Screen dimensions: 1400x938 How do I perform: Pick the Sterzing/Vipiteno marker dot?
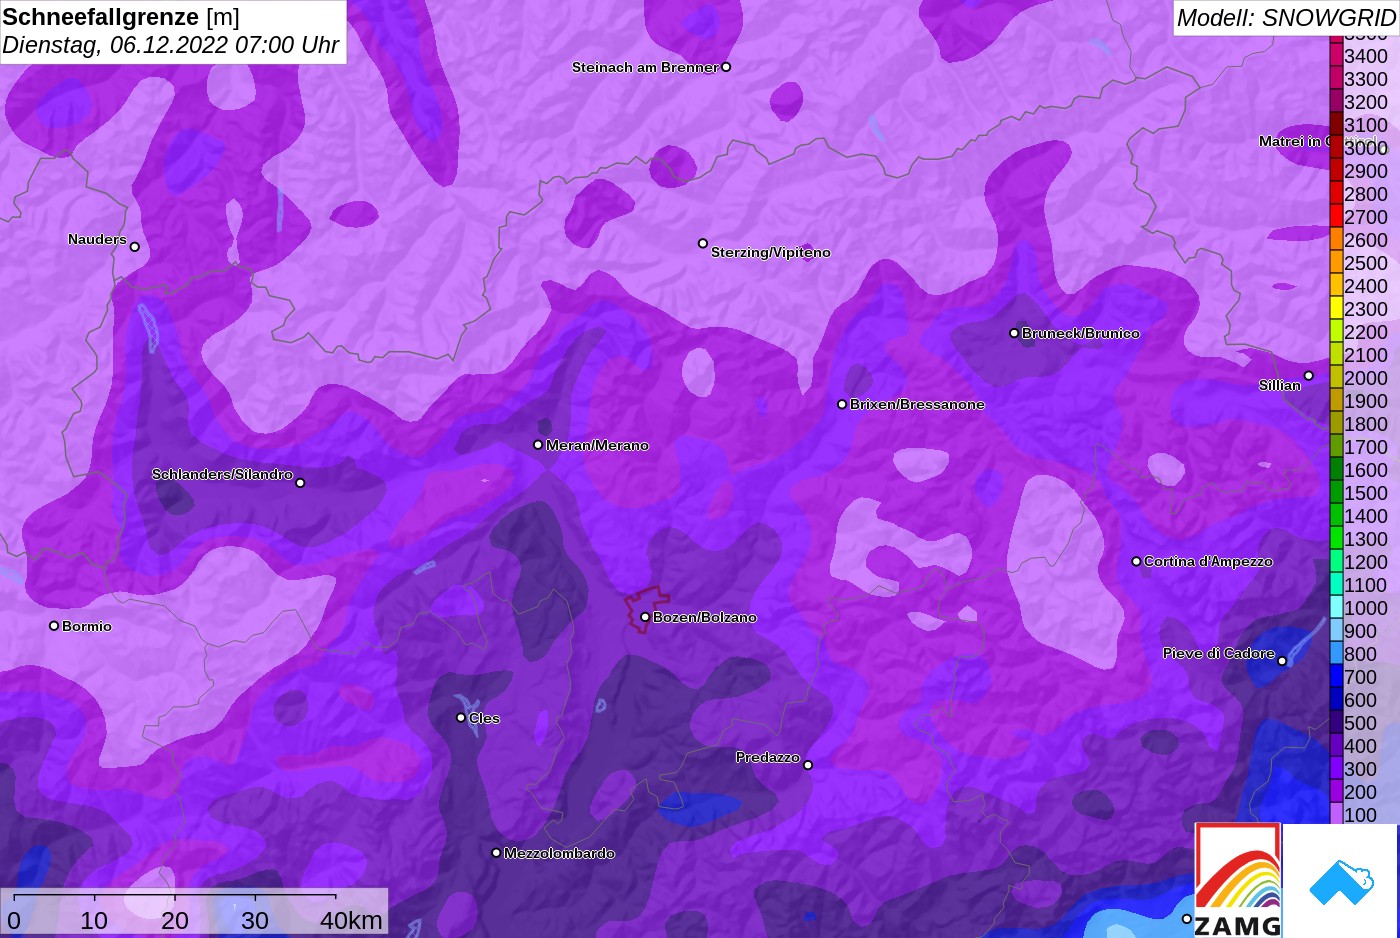tap(703, 243)
